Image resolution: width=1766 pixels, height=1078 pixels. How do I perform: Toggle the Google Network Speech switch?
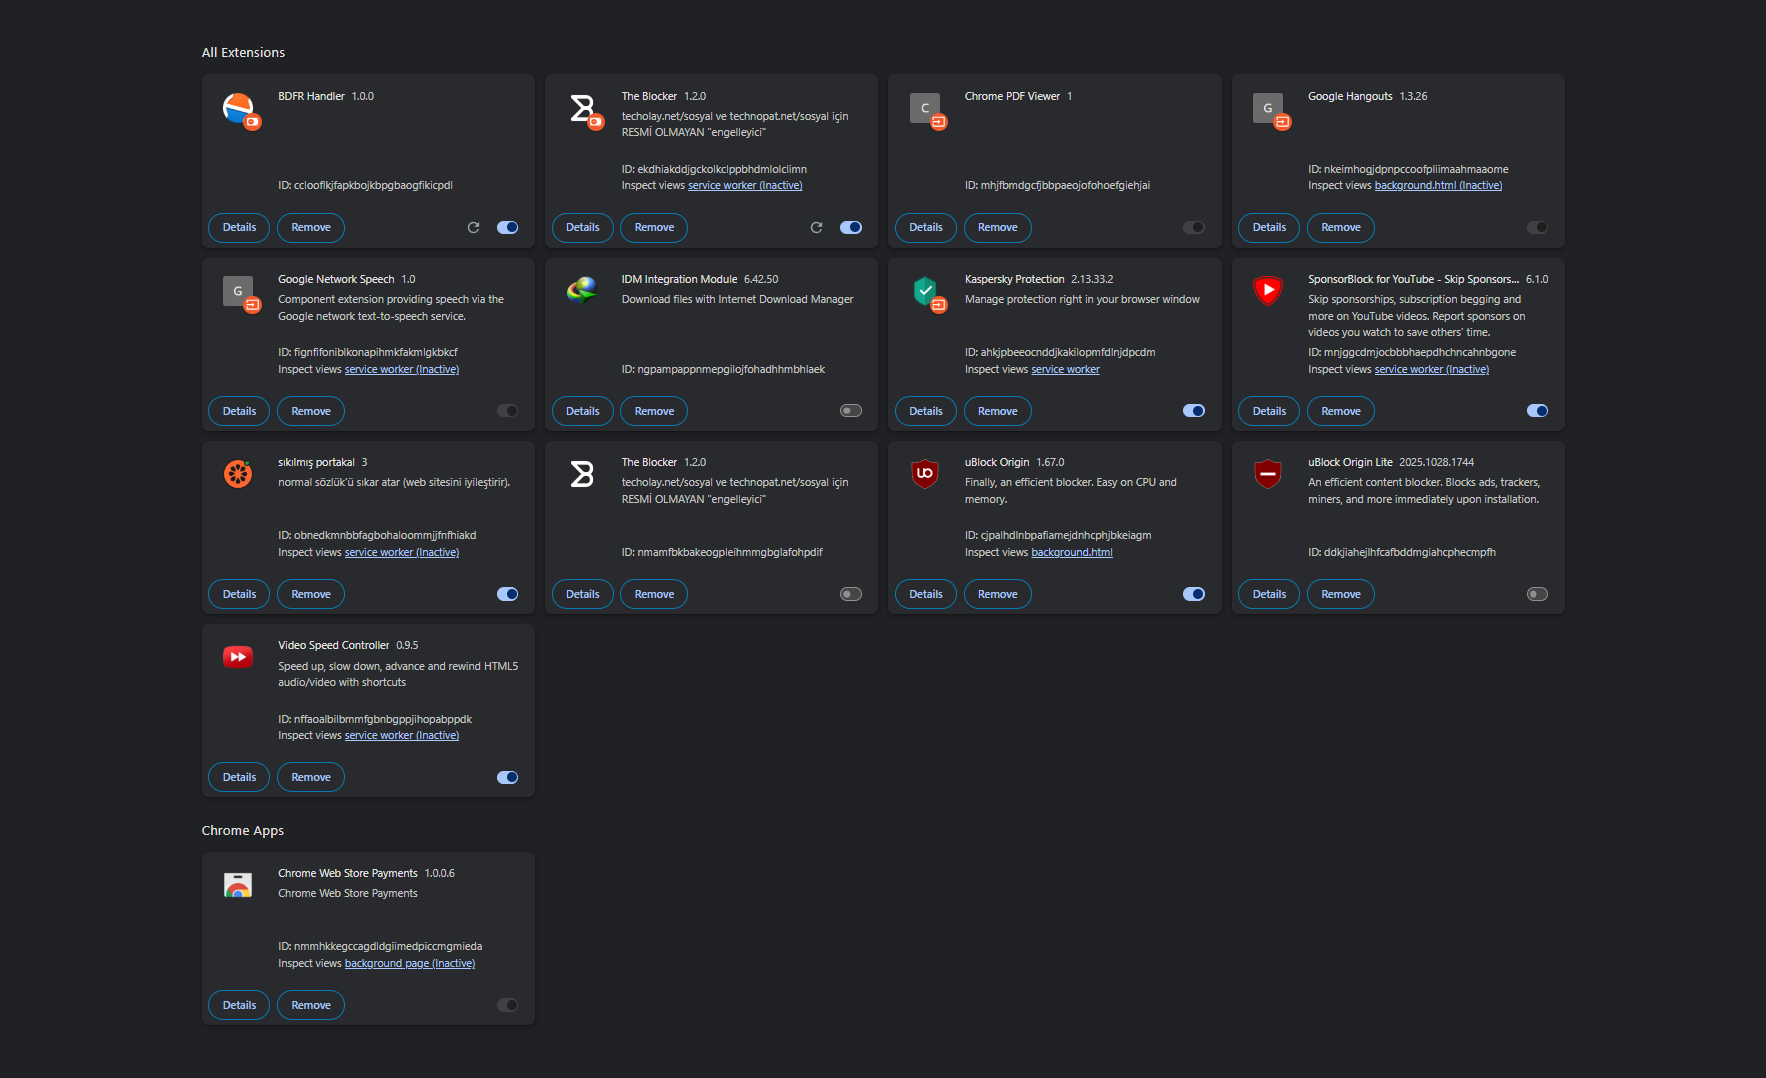508,411
